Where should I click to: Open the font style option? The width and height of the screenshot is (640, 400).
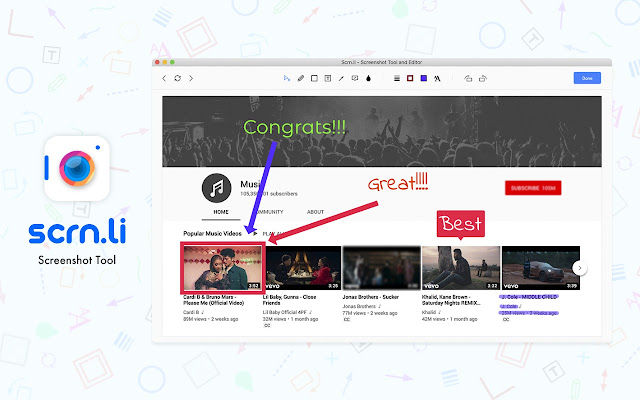(437, 78)
